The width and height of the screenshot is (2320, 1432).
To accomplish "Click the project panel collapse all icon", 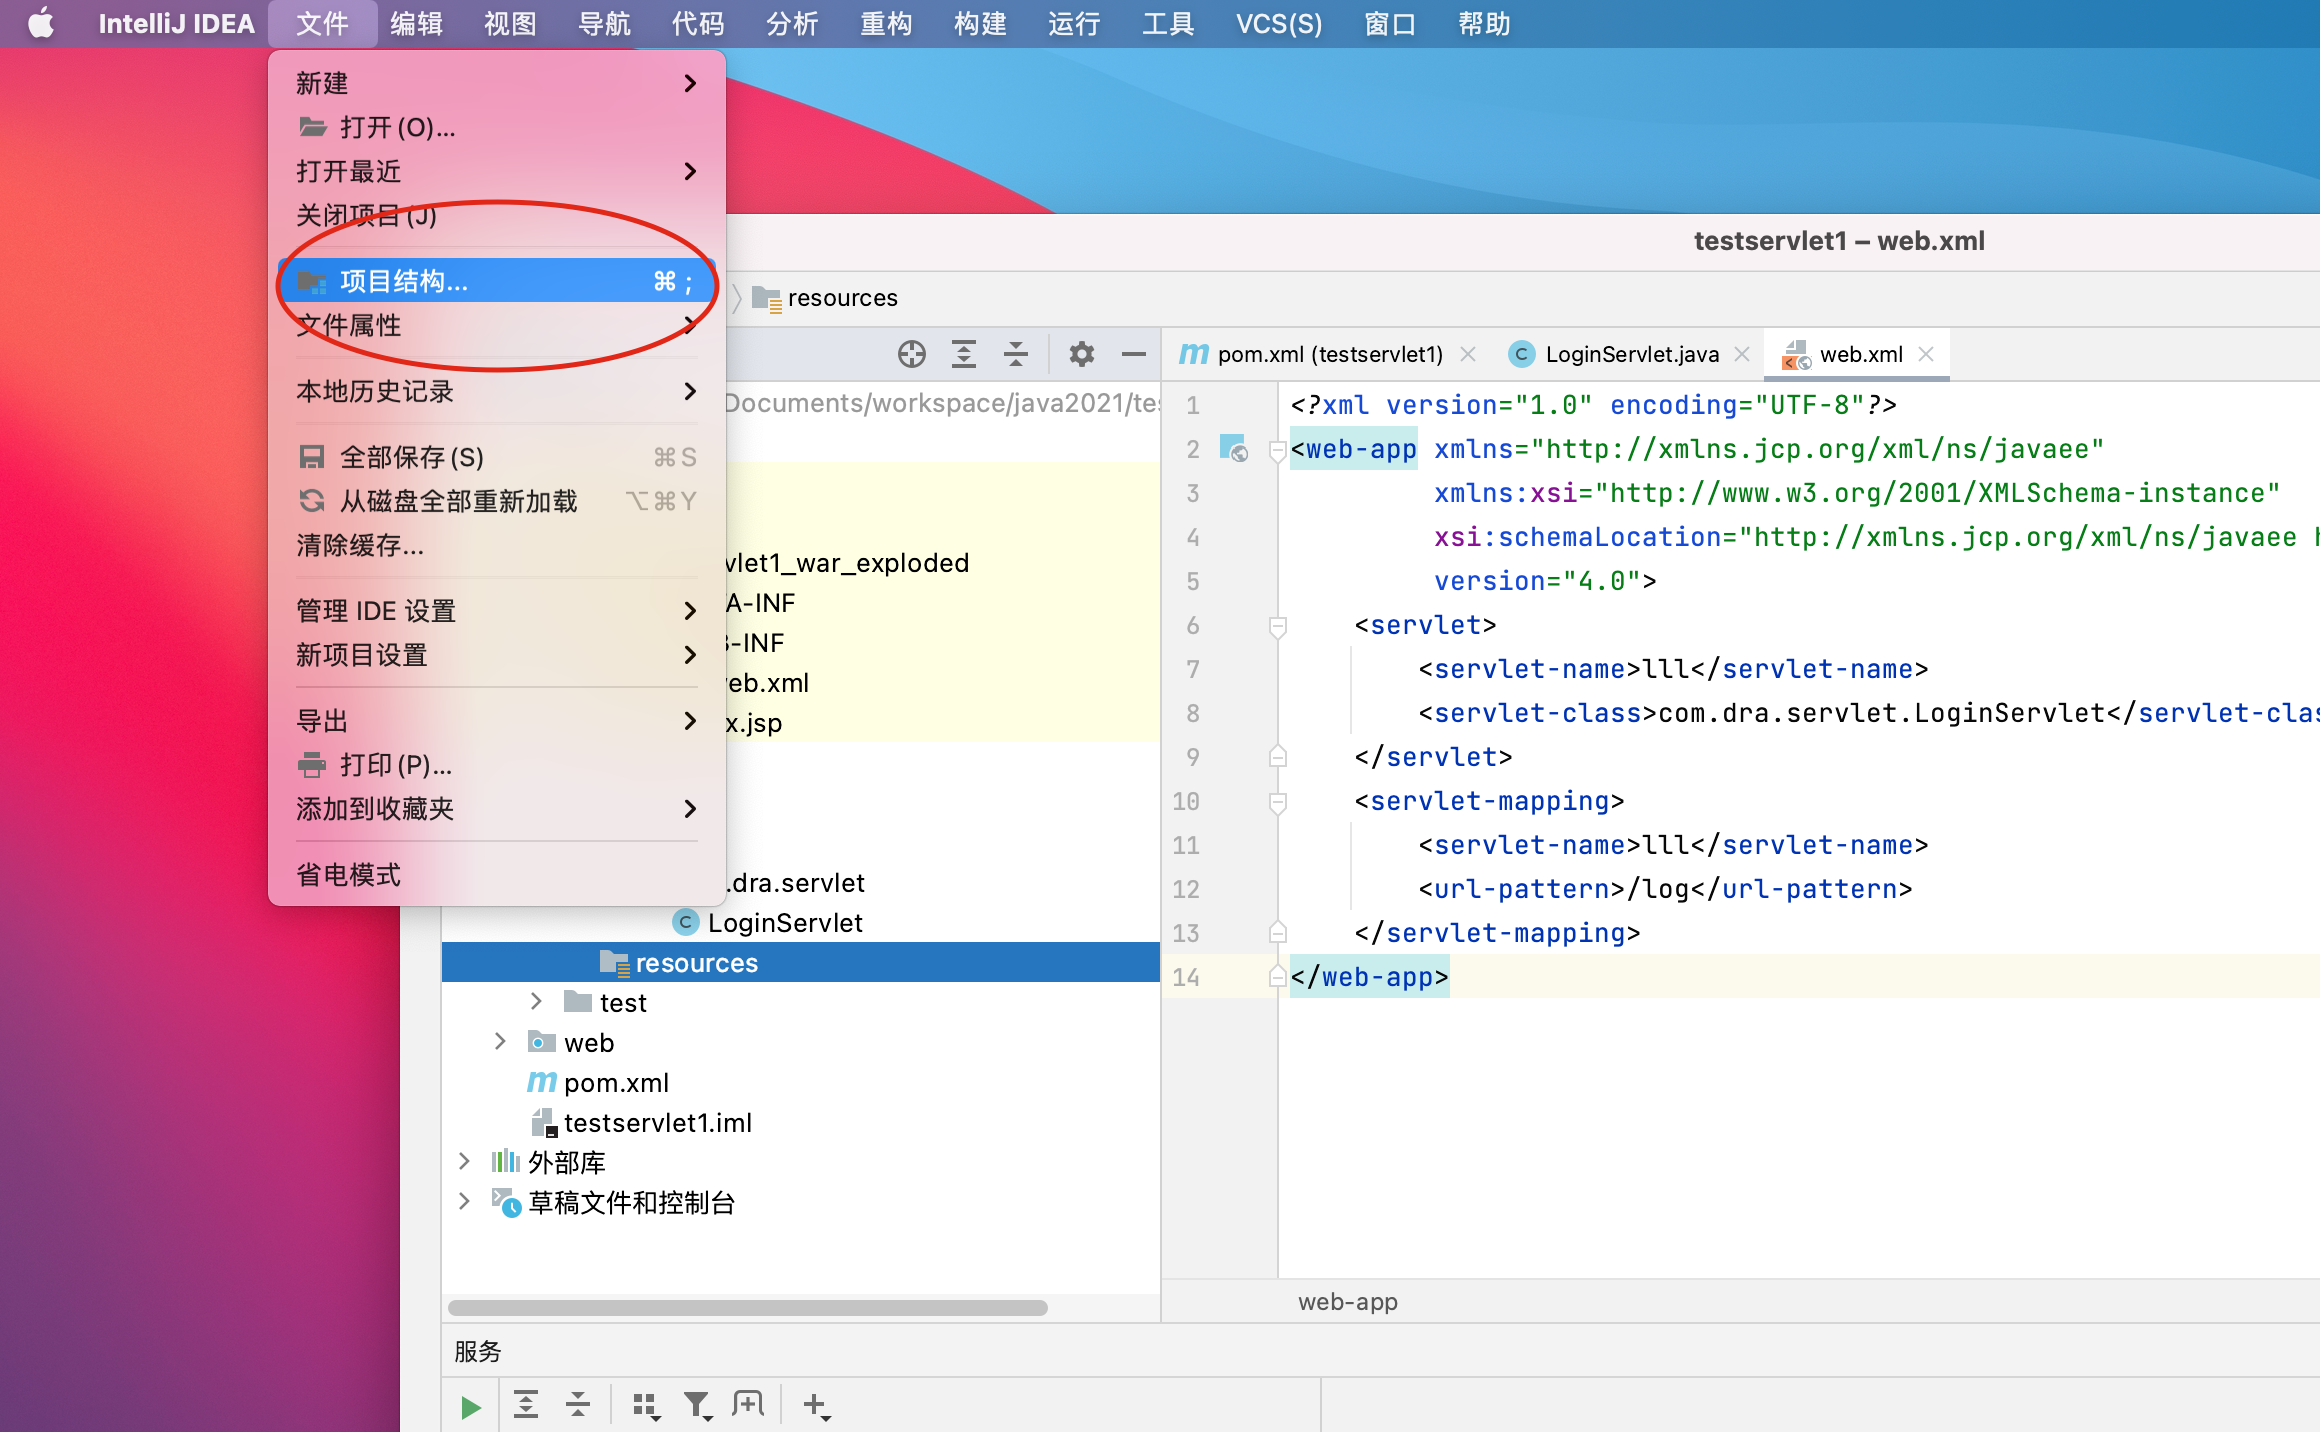I will click(1016, 354).
